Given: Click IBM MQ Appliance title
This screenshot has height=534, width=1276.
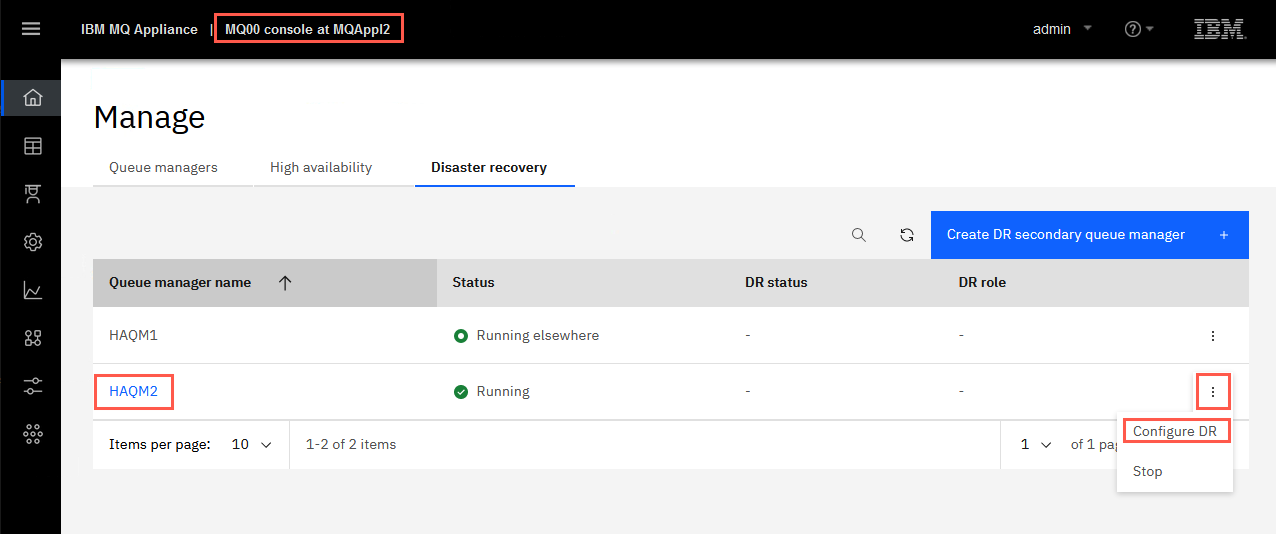Looking at the screenshot, I should (139, 29).
